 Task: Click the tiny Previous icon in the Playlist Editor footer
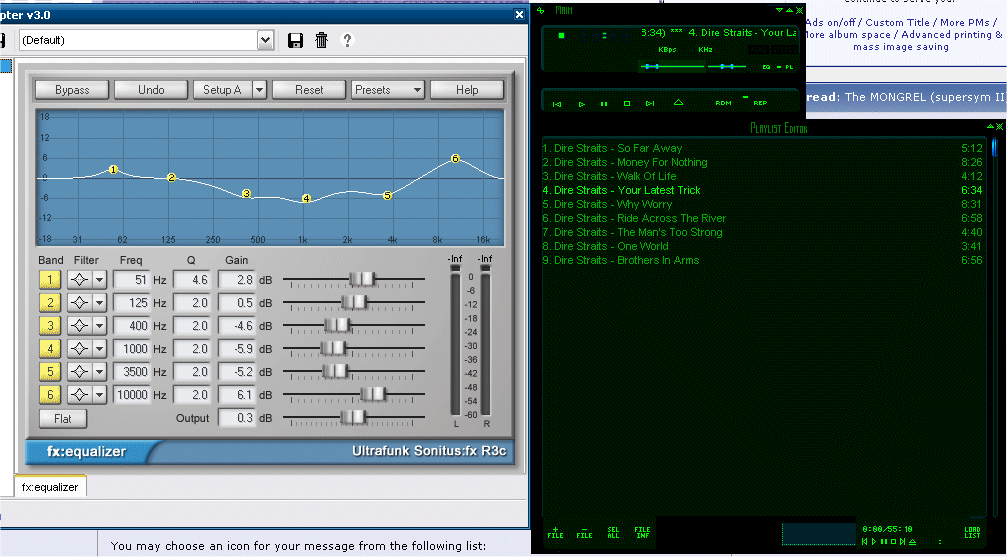click(865, 541)
